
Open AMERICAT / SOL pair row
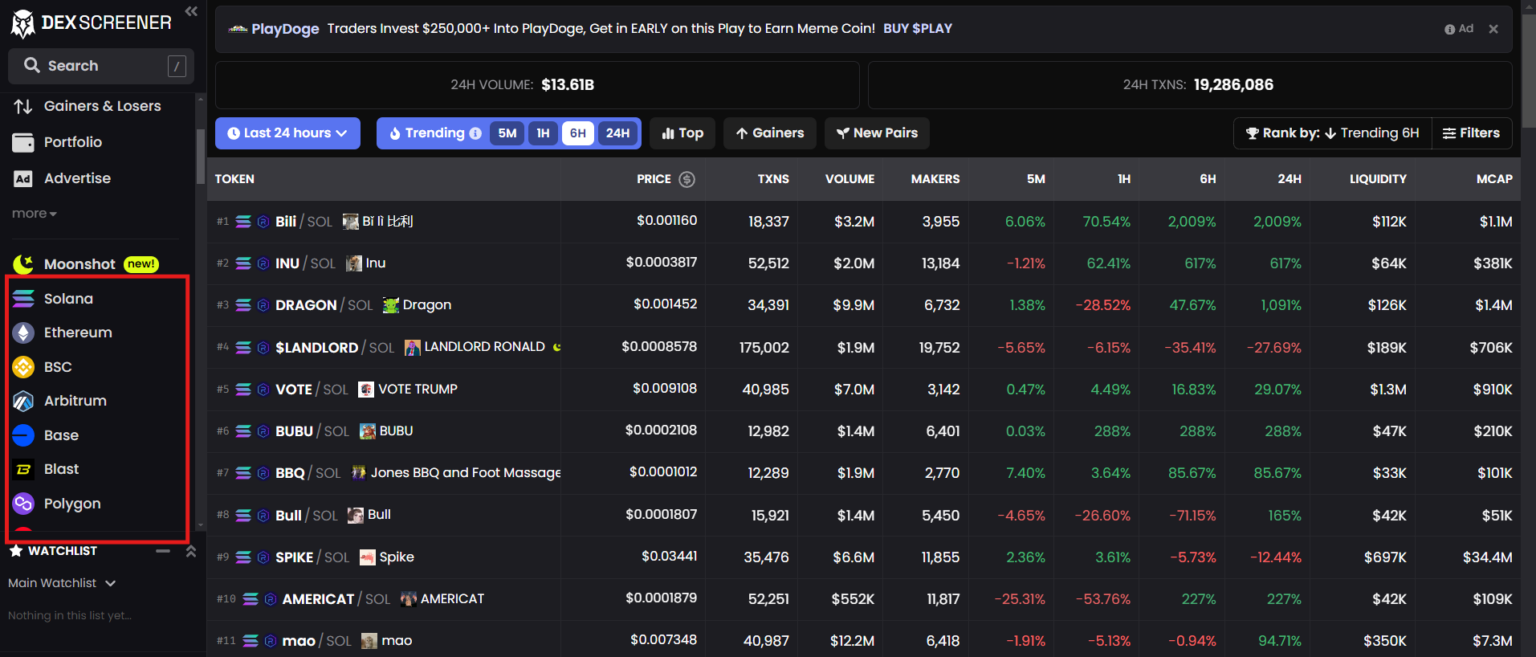tap(864, 599)
